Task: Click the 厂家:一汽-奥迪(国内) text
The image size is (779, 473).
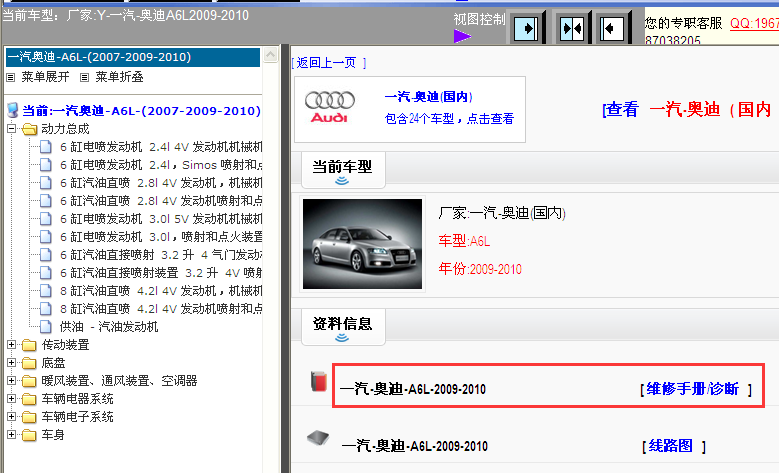Action: pyautogui.click(x=502, y=213)
